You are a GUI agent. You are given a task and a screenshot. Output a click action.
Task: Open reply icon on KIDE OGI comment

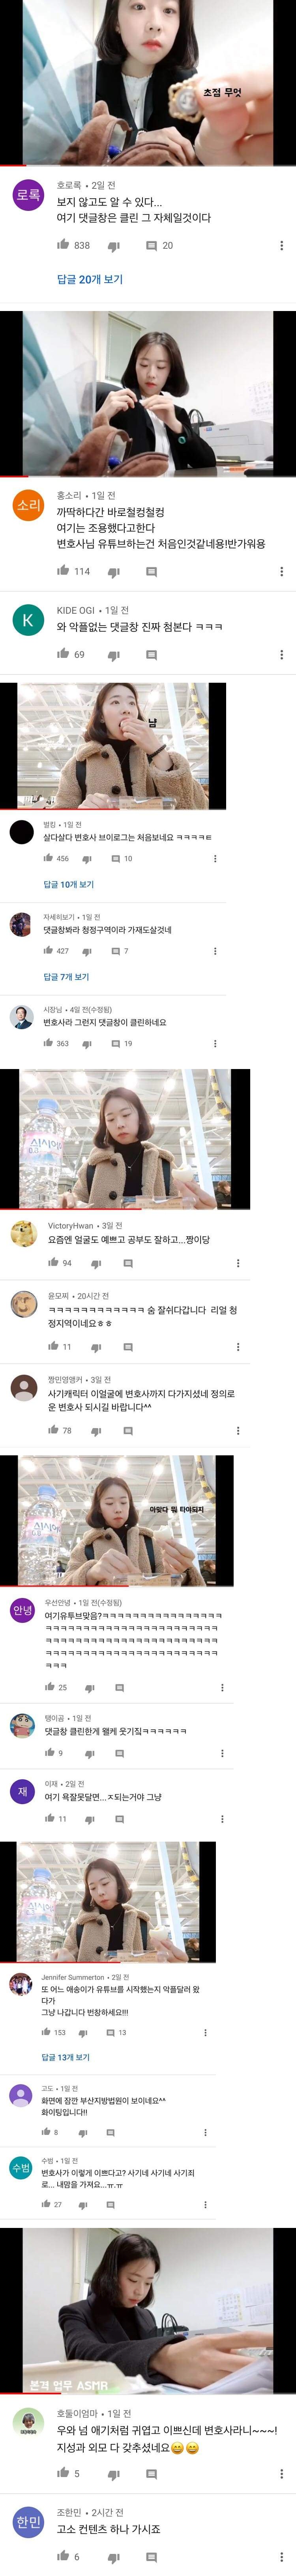click(x=151, y=655)
